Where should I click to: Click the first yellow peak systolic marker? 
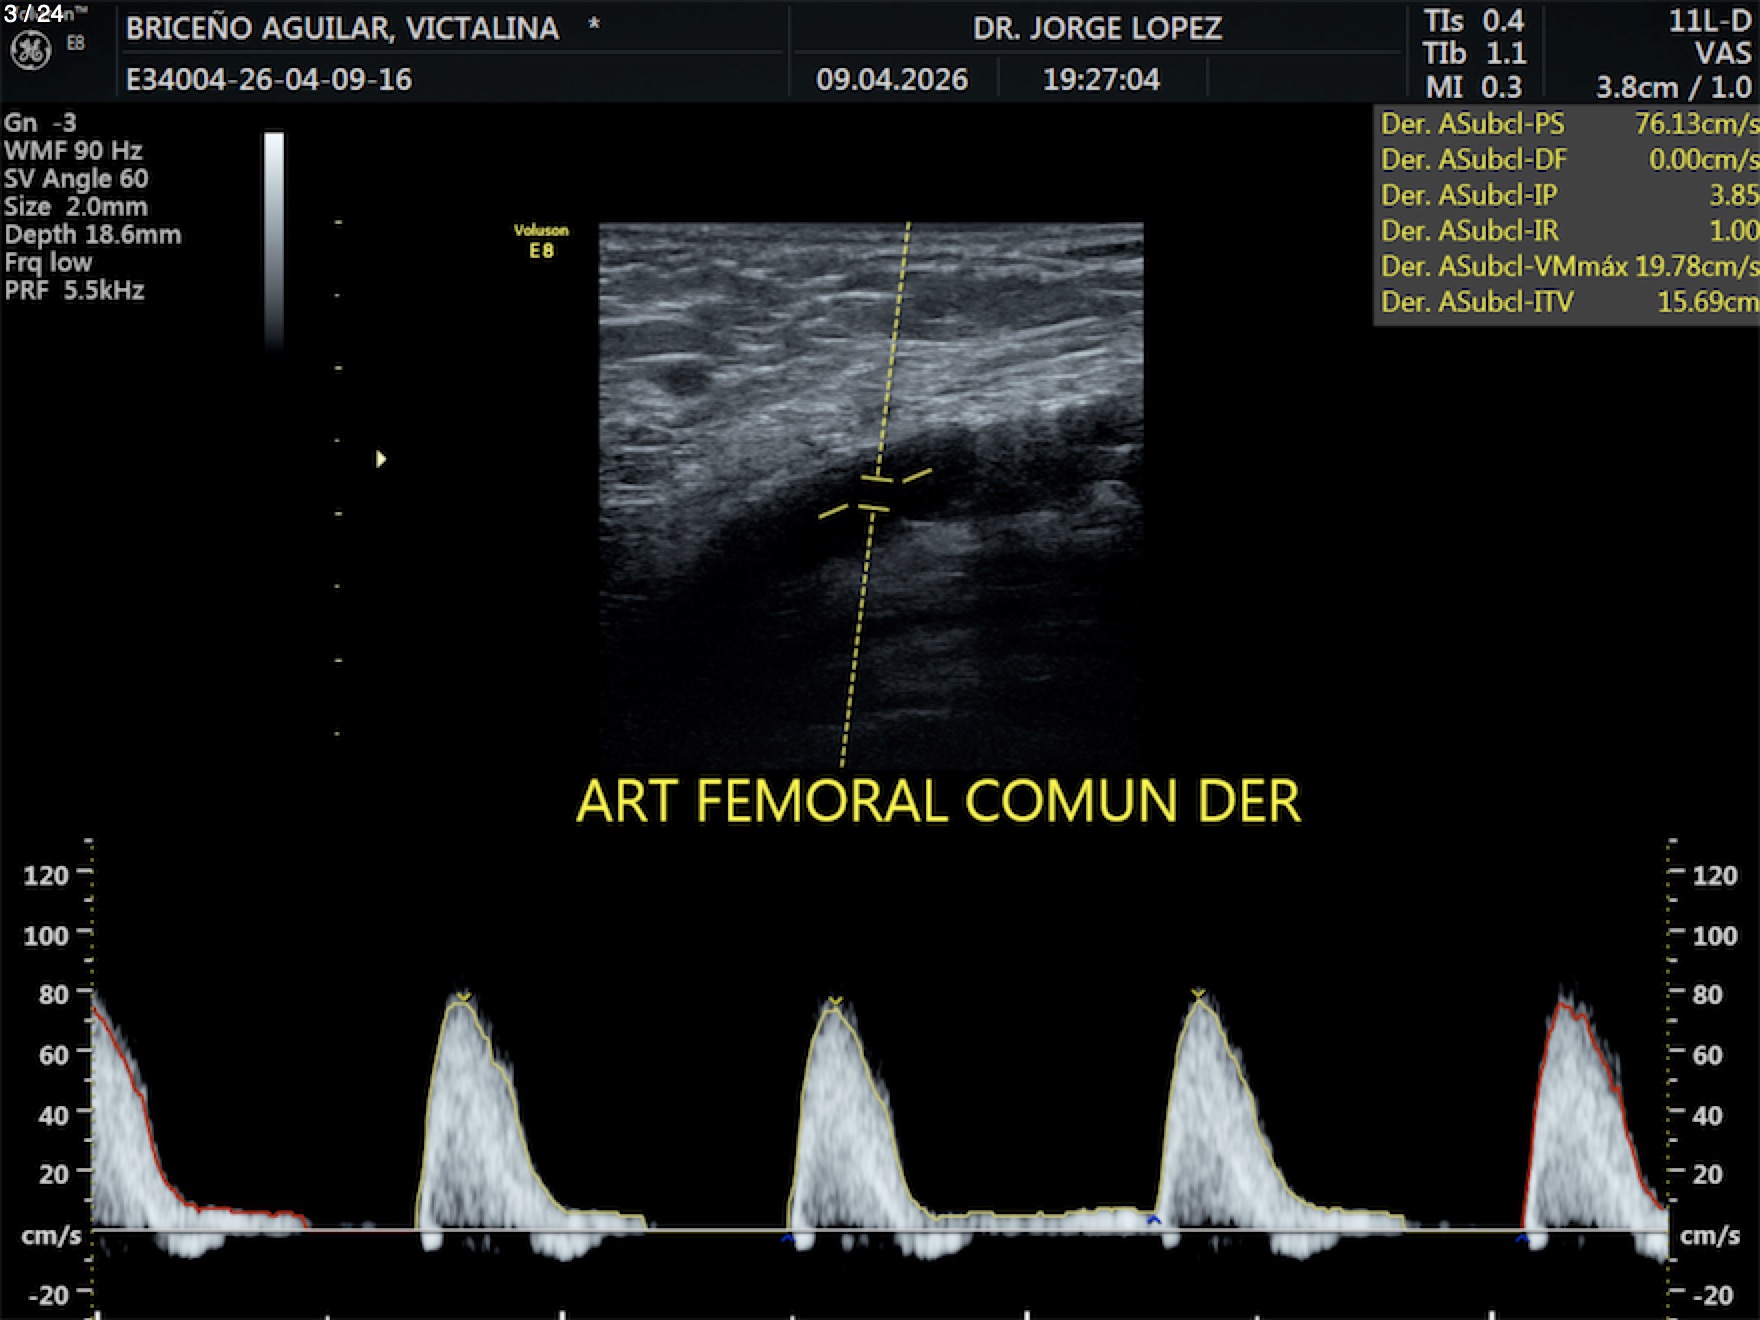462,996
